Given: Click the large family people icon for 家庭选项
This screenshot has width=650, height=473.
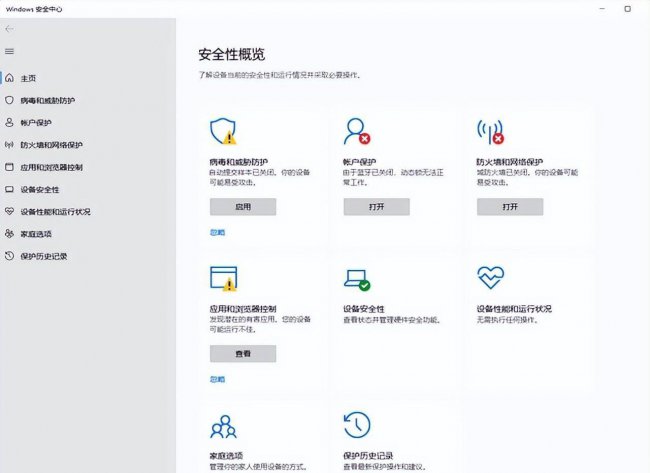Looking at the screenshot, I should coord(223,427).
